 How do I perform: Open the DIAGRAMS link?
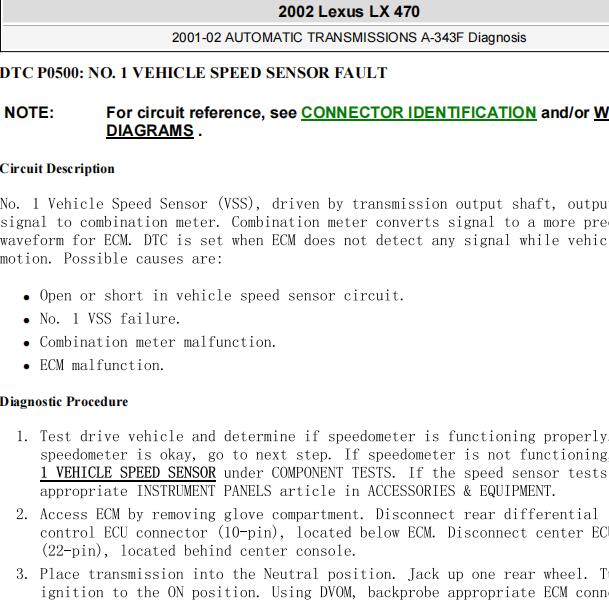pyautogui.click(x=150, y=131)
